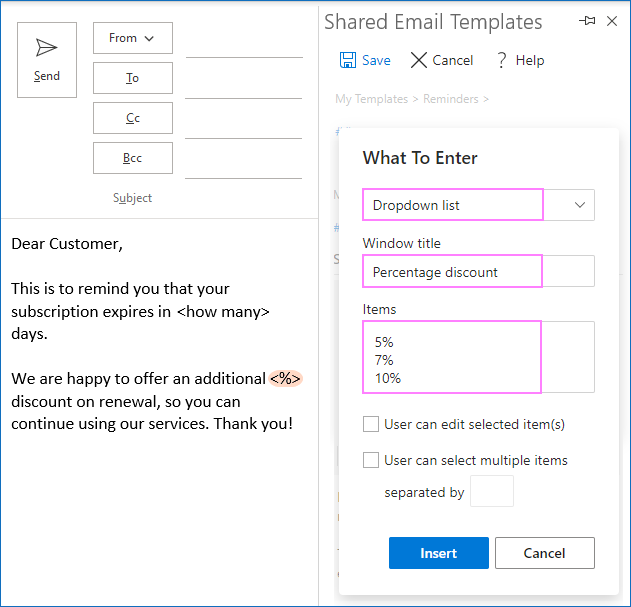
Task: Pin the Shared Email Templates pane
Action: [x=587, y=21]
